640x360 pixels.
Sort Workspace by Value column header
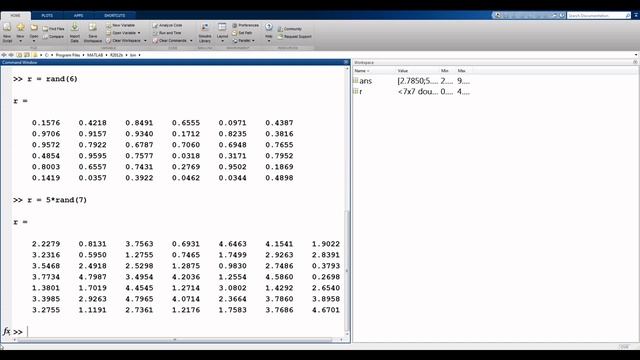417,71
